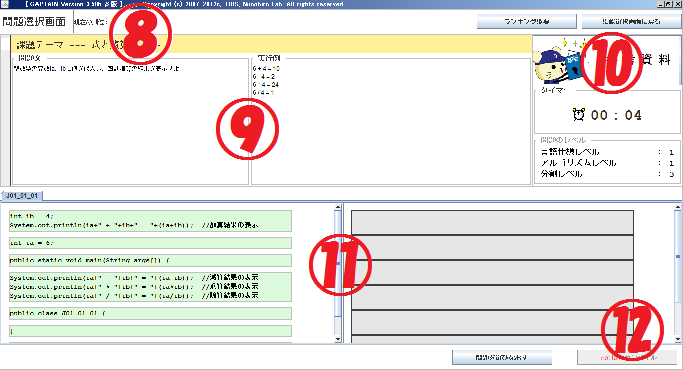Click the up arrow of the code fragments scrollbar
683x370 pixels.
pyautogui.click(x=338, y=207)
